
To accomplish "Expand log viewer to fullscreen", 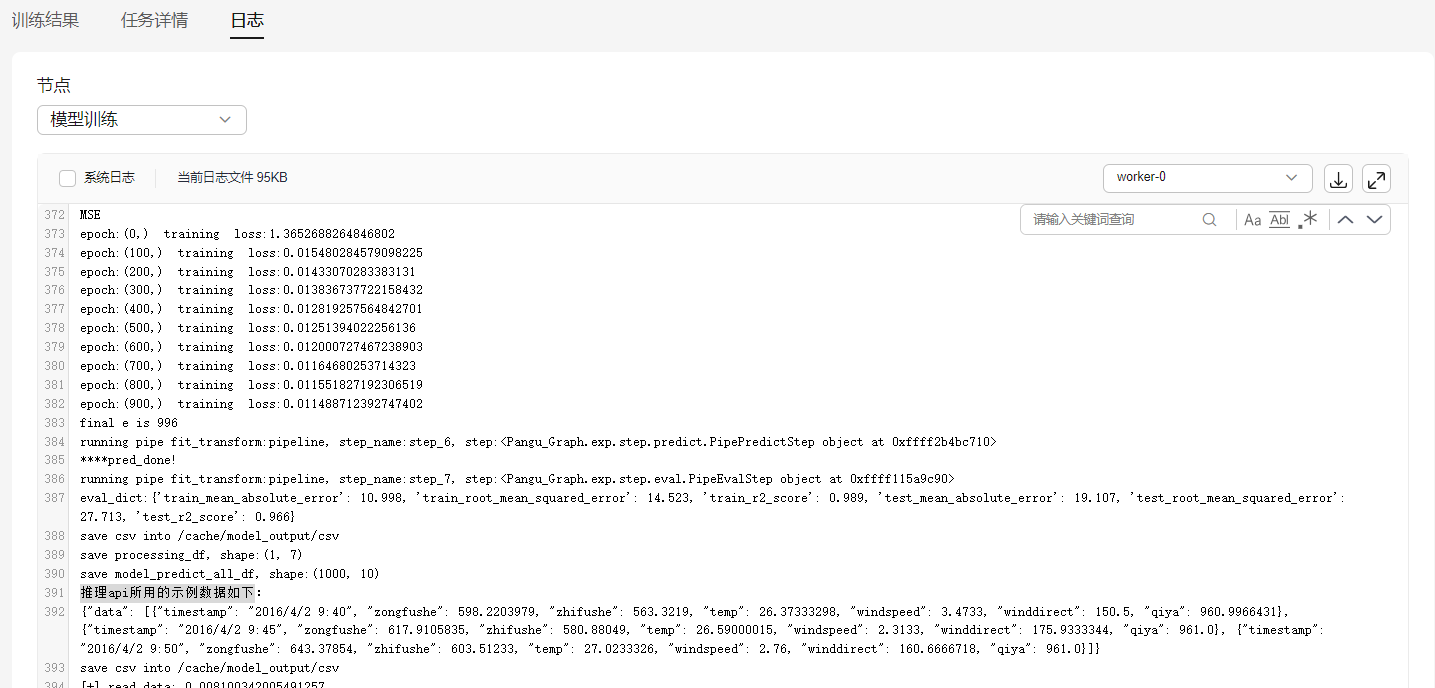I will pyautogui.click(x=1376, y=179).
